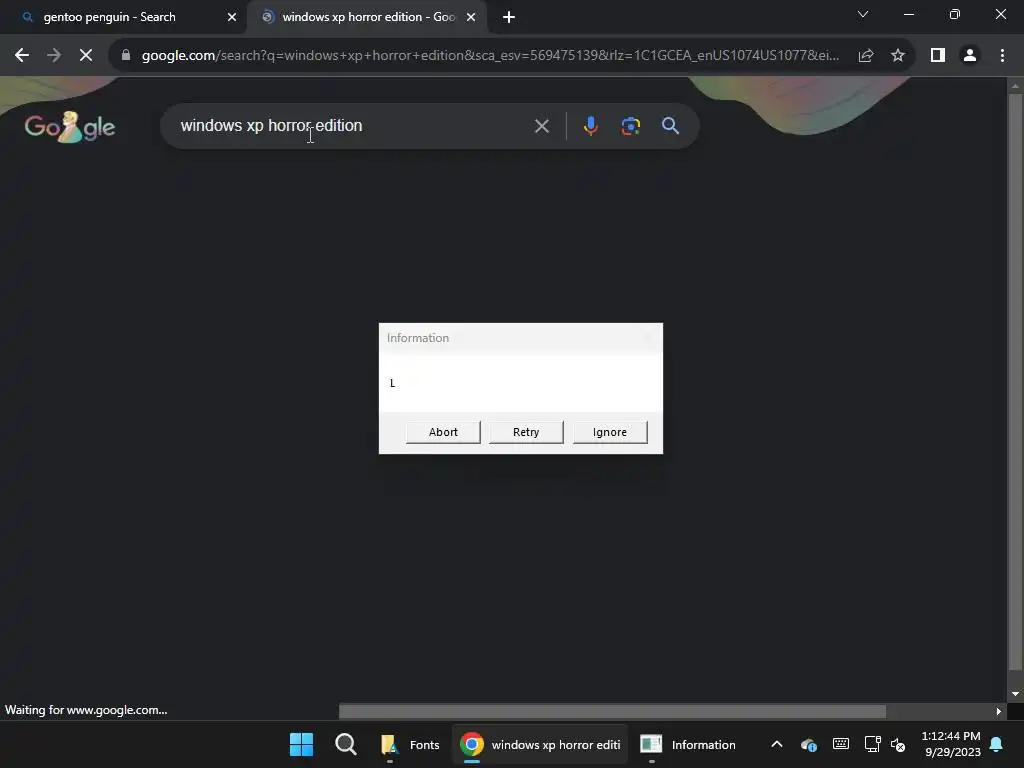Image resolution: width=1024 pixels, height=768 pixels.
Task: Click the Abort button in Information dialog
Action: (x=443, y=432)
